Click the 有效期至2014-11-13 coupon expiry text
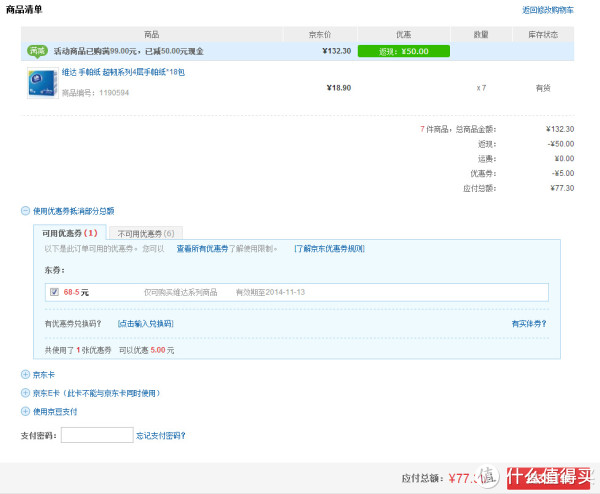 point(270,292)
